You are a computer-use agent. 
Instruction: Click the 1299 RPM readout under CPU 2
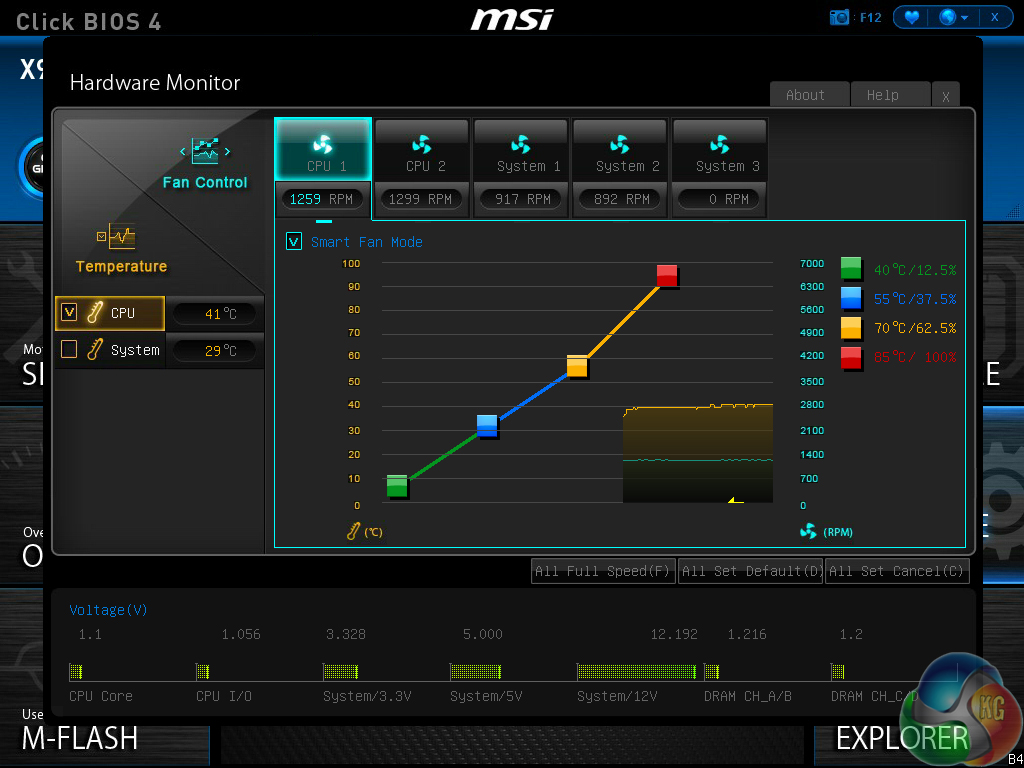tap(421, 199)
